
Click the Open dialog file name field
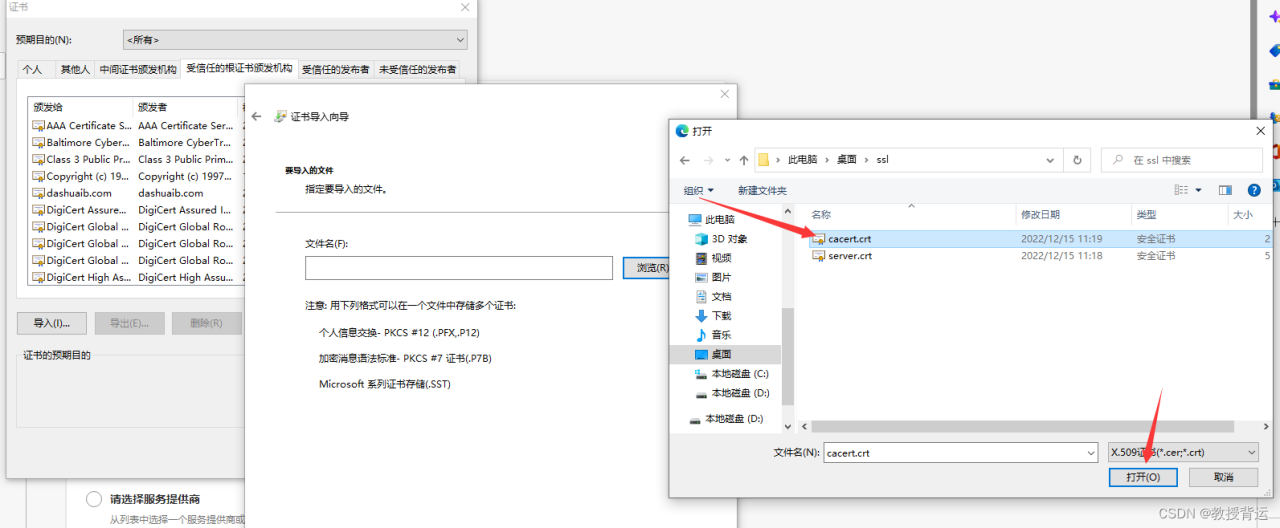[960, 453]
